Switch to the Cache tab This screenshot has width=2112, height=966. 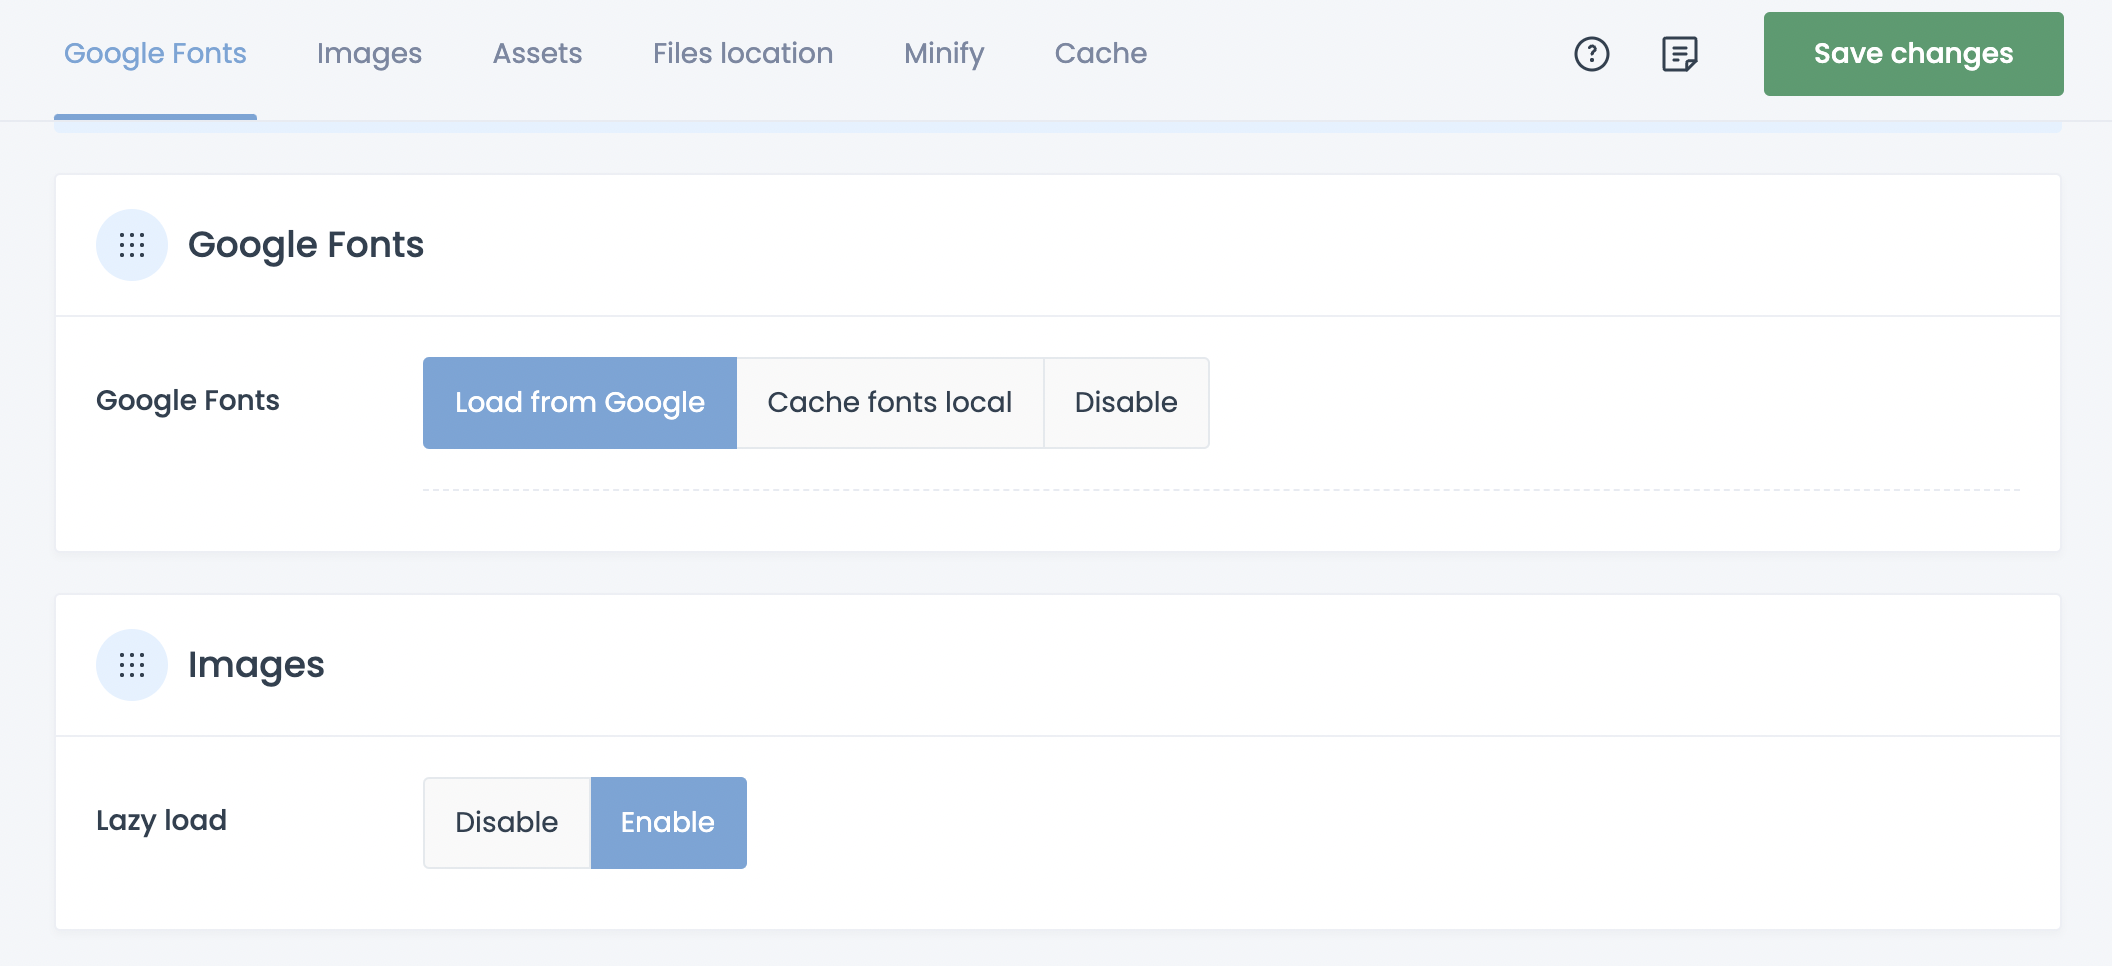pos(1101,54)
